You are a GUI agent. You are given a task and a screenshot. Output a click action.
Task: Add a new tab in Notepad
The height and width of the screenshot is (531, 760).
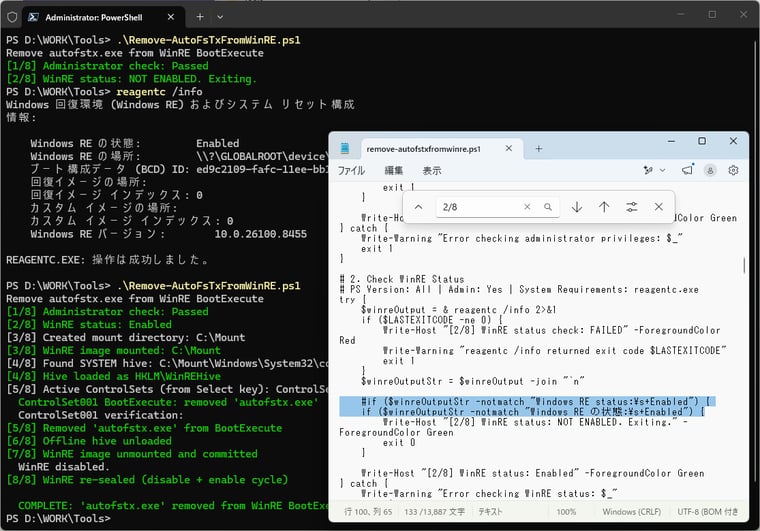(x=538, y=149)
